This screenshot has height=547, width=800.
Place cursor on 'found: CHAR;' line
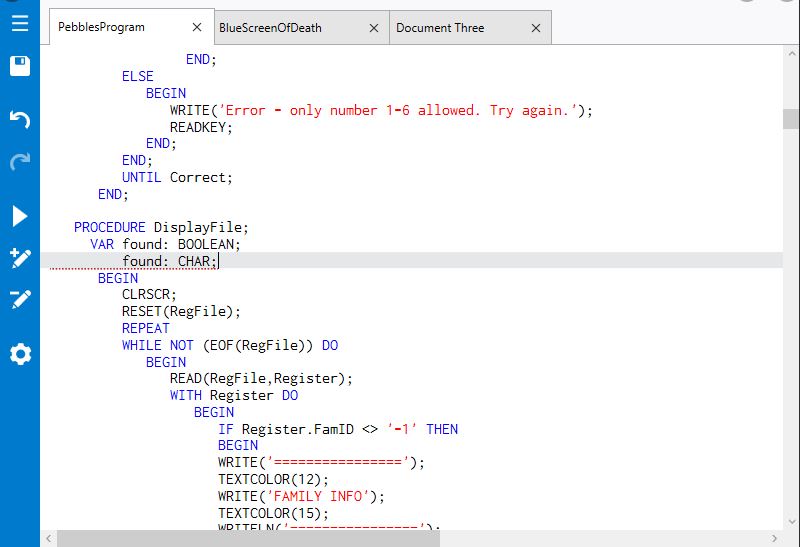point(169,261)
